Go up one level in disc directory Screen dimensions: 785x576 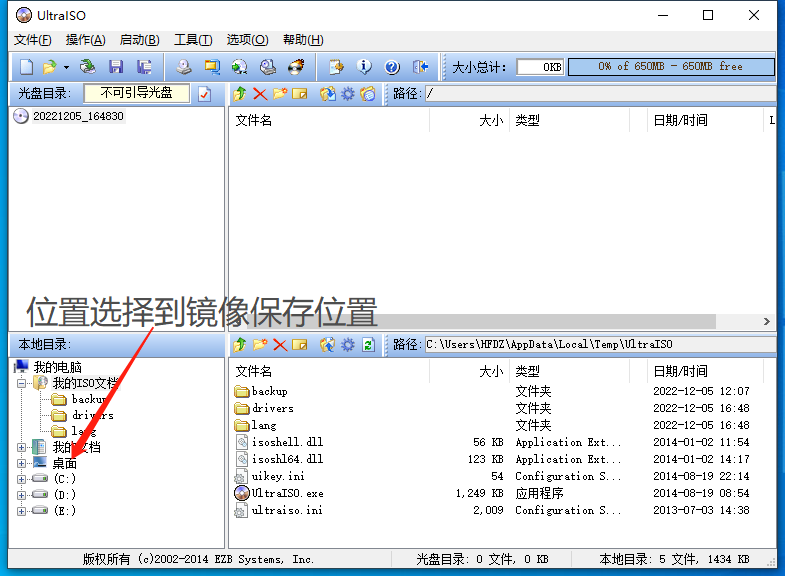click(240, 94)
